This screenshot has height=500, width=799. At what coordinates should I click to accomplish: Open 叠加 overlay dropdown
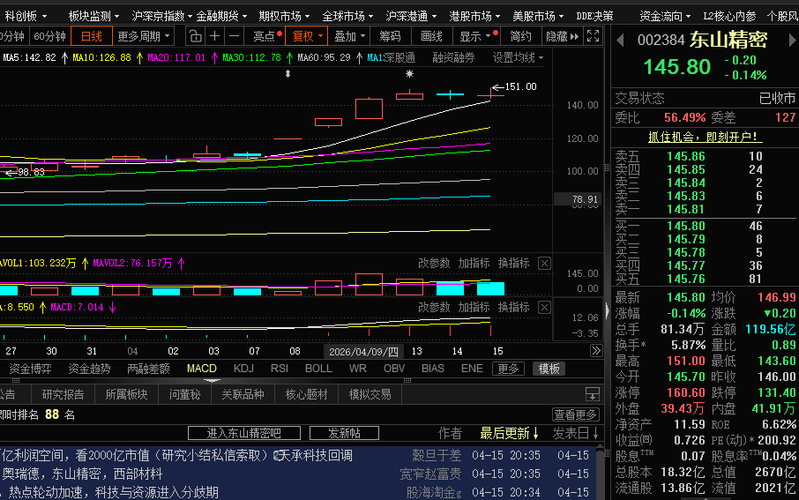350,37
